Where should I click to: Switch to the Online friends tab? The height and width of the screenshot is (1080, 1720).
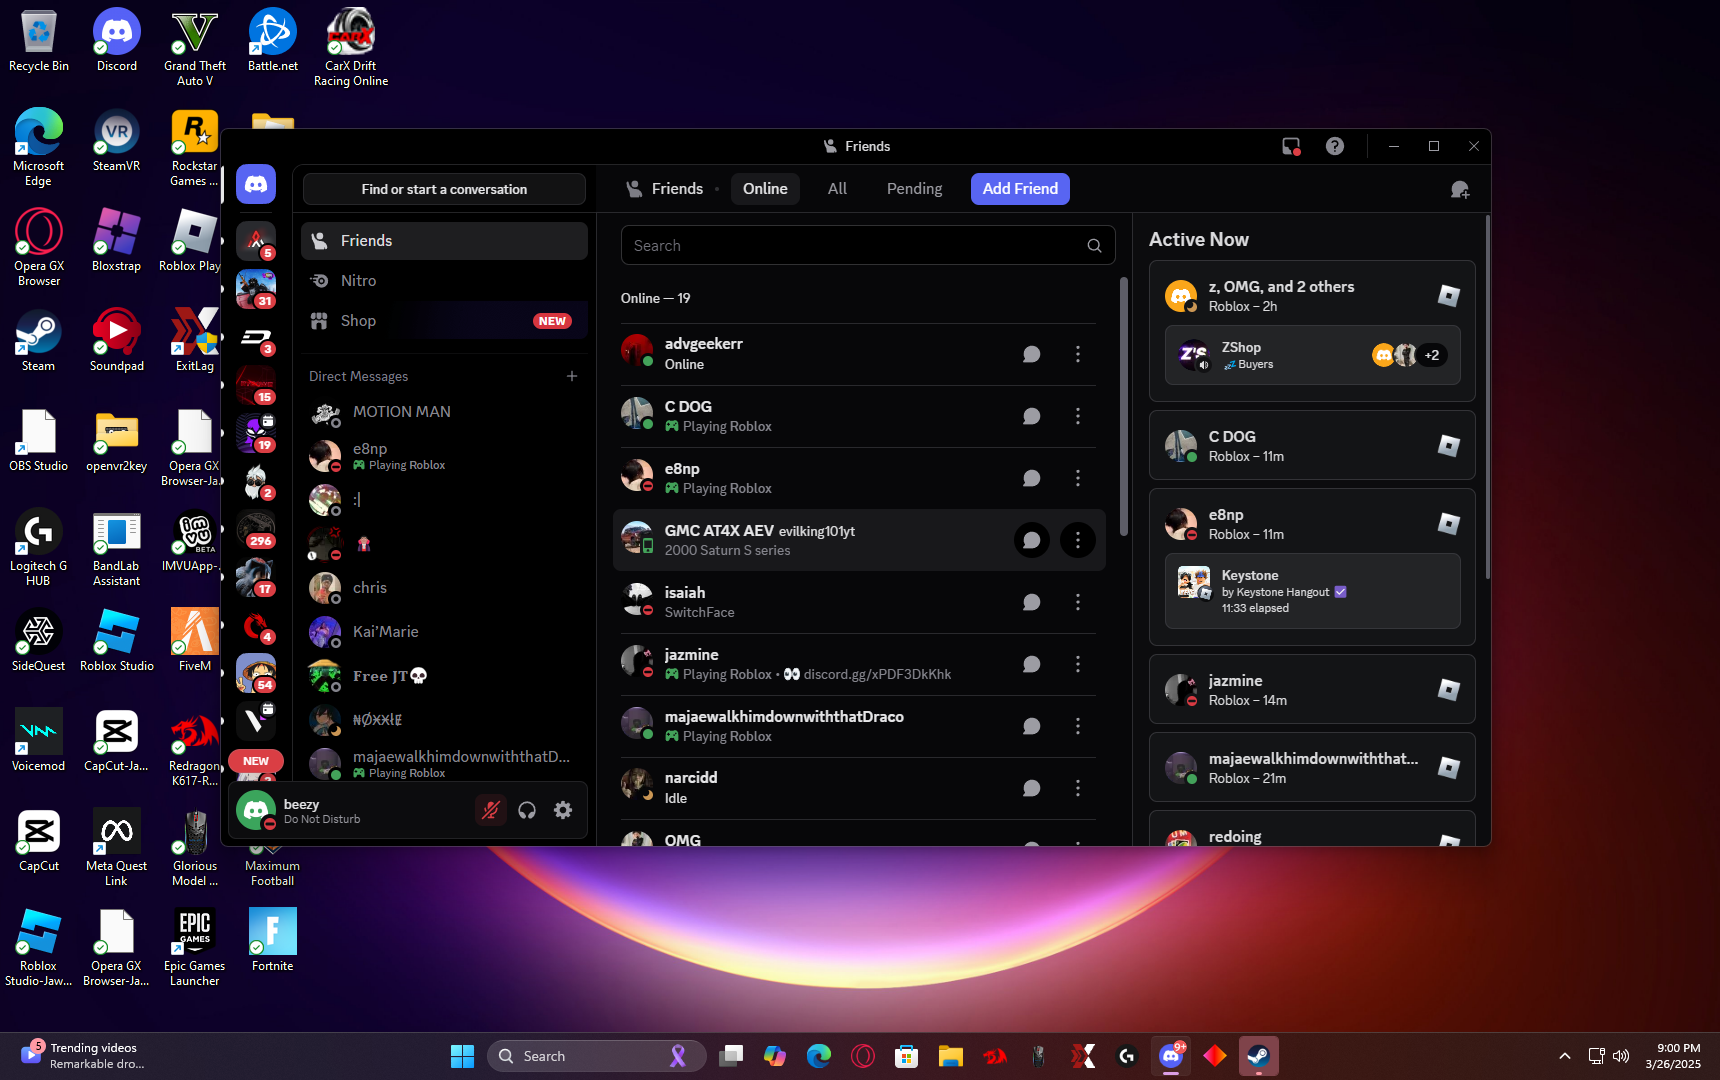[765, 189]
